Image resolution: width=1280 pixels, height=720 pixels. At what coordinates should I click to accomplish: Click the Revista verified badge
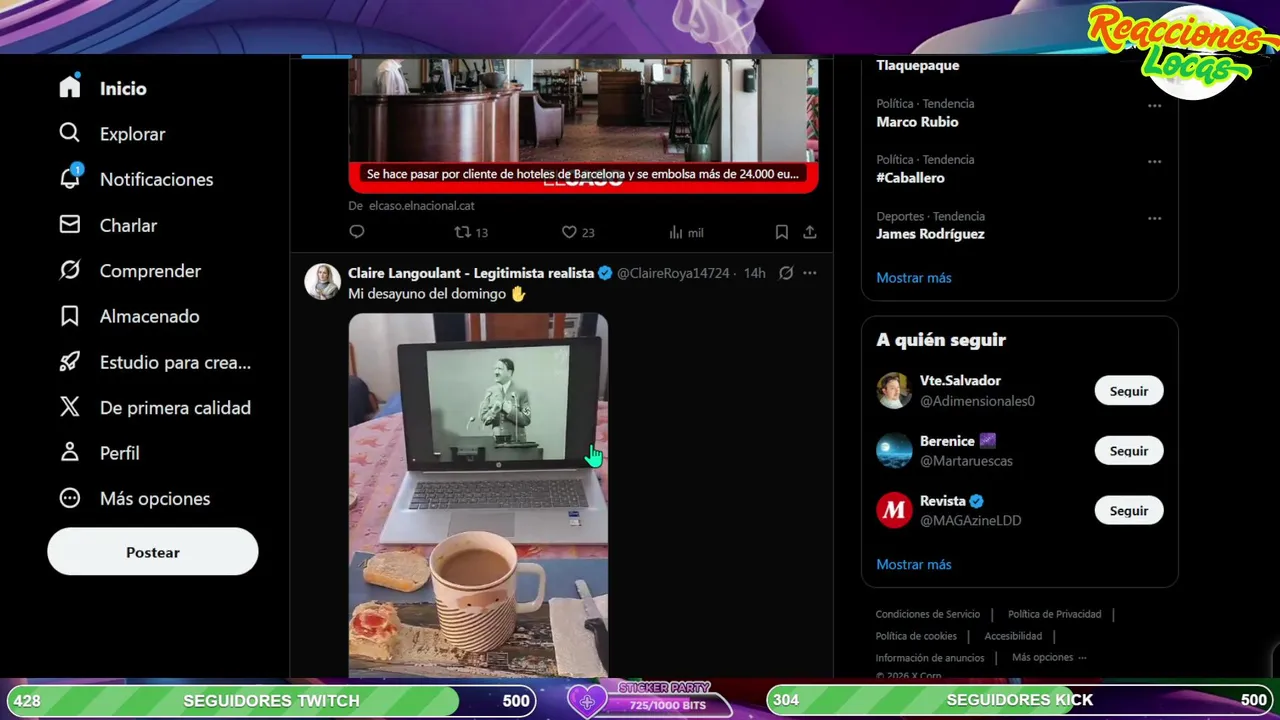point(977,501)
